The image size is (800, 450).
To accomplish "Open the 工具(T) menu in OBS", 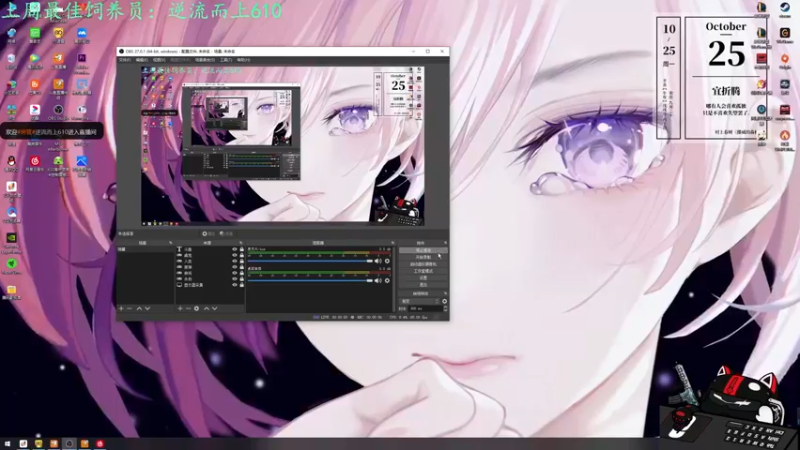I will coord(226,60).
